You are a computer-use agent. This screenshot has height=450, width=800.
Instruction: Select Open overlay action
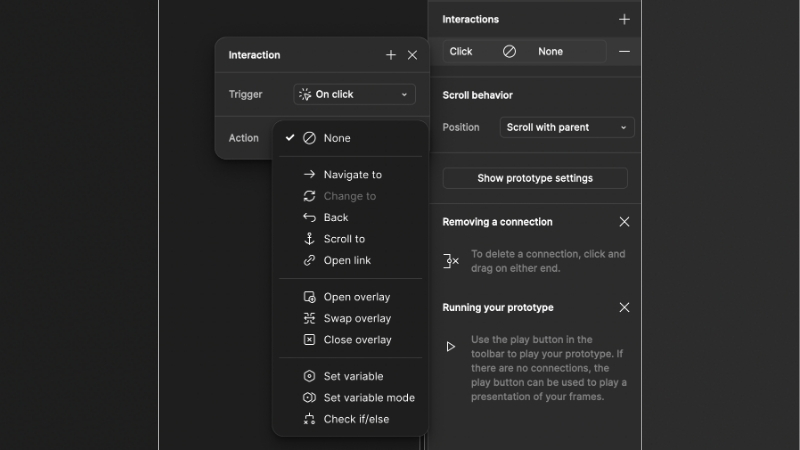click(x=356, y=297)
